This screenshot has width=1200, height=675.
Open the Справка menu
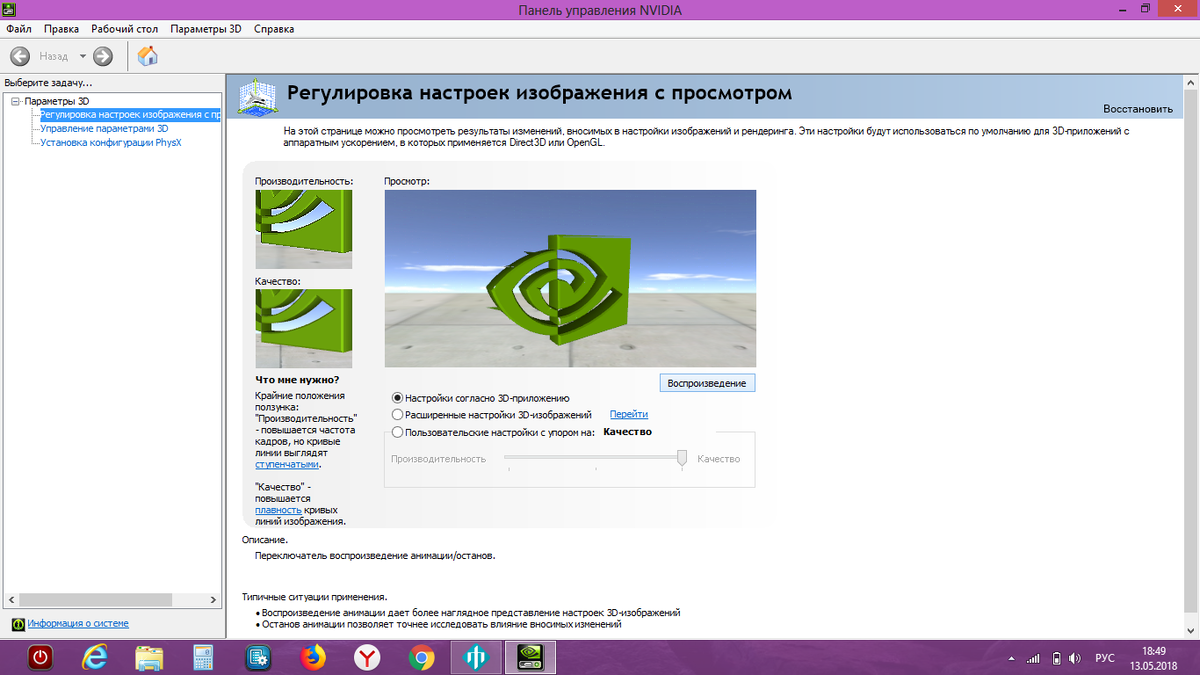(x=274, y=29)
